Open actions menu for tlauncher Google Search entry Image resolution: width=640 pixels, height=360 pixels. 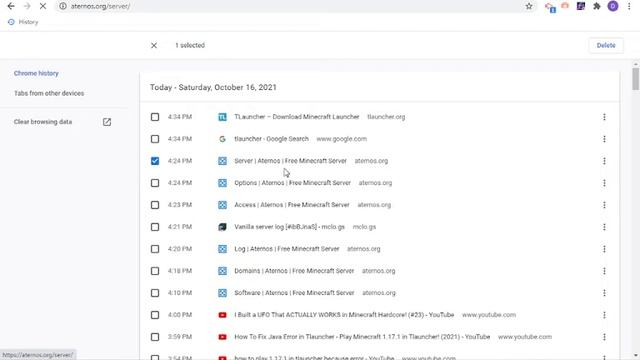[604, 139]
